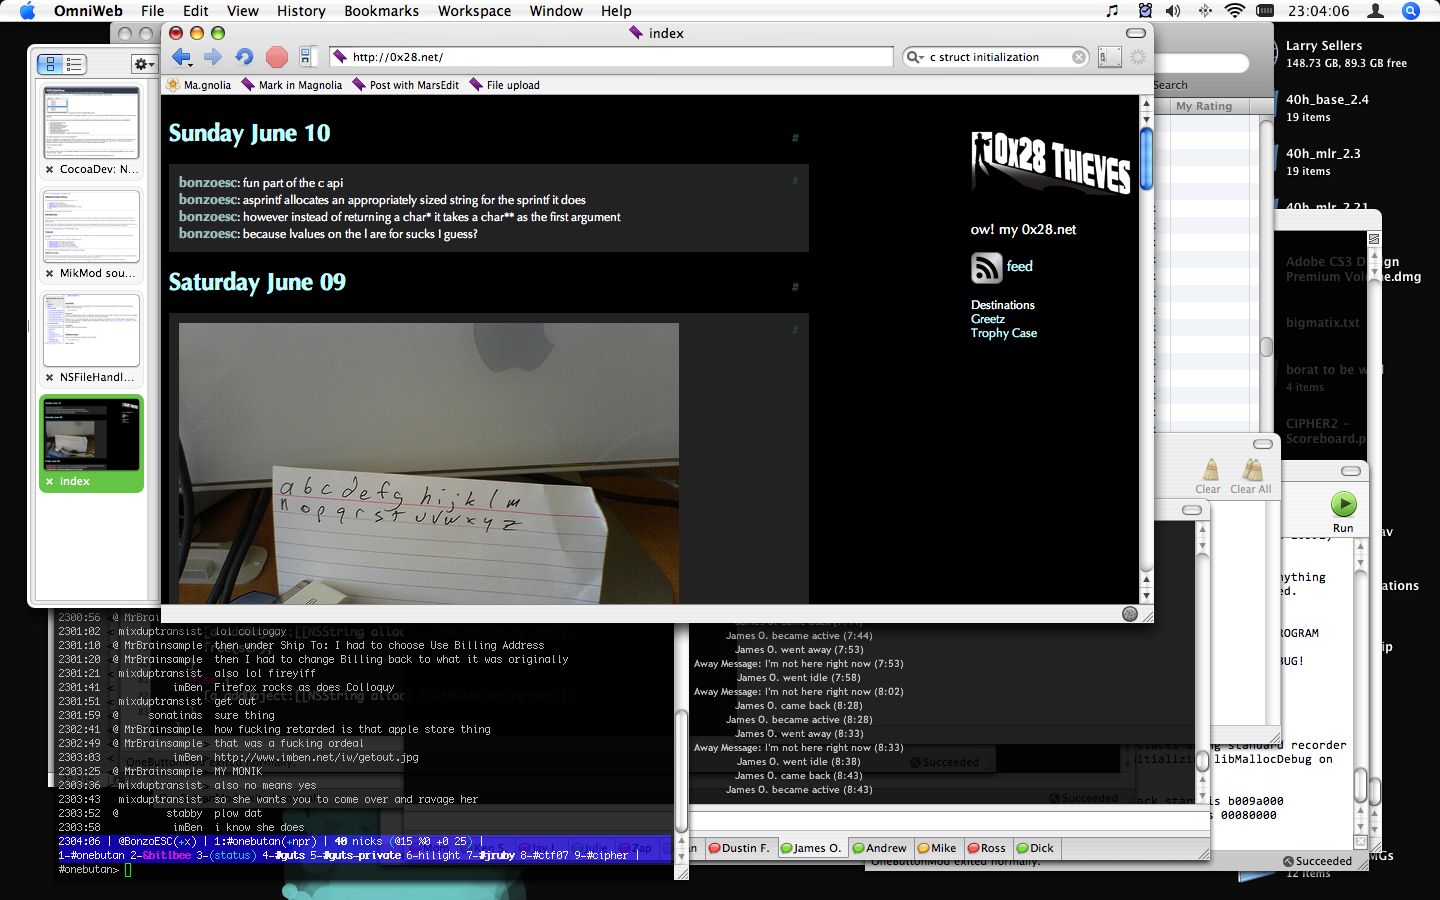The height and width of the screenshot is (900, 1440).
Task: Open the Bookmarks menu
Action: tap(381, 11)
